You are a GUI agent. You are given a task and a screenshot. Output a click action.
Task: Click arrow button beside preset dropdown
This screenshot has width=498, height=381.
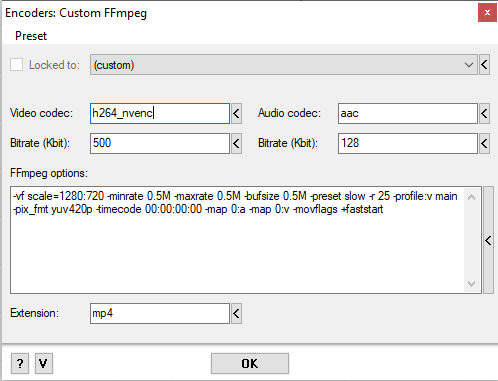click(x=484, y=65)
